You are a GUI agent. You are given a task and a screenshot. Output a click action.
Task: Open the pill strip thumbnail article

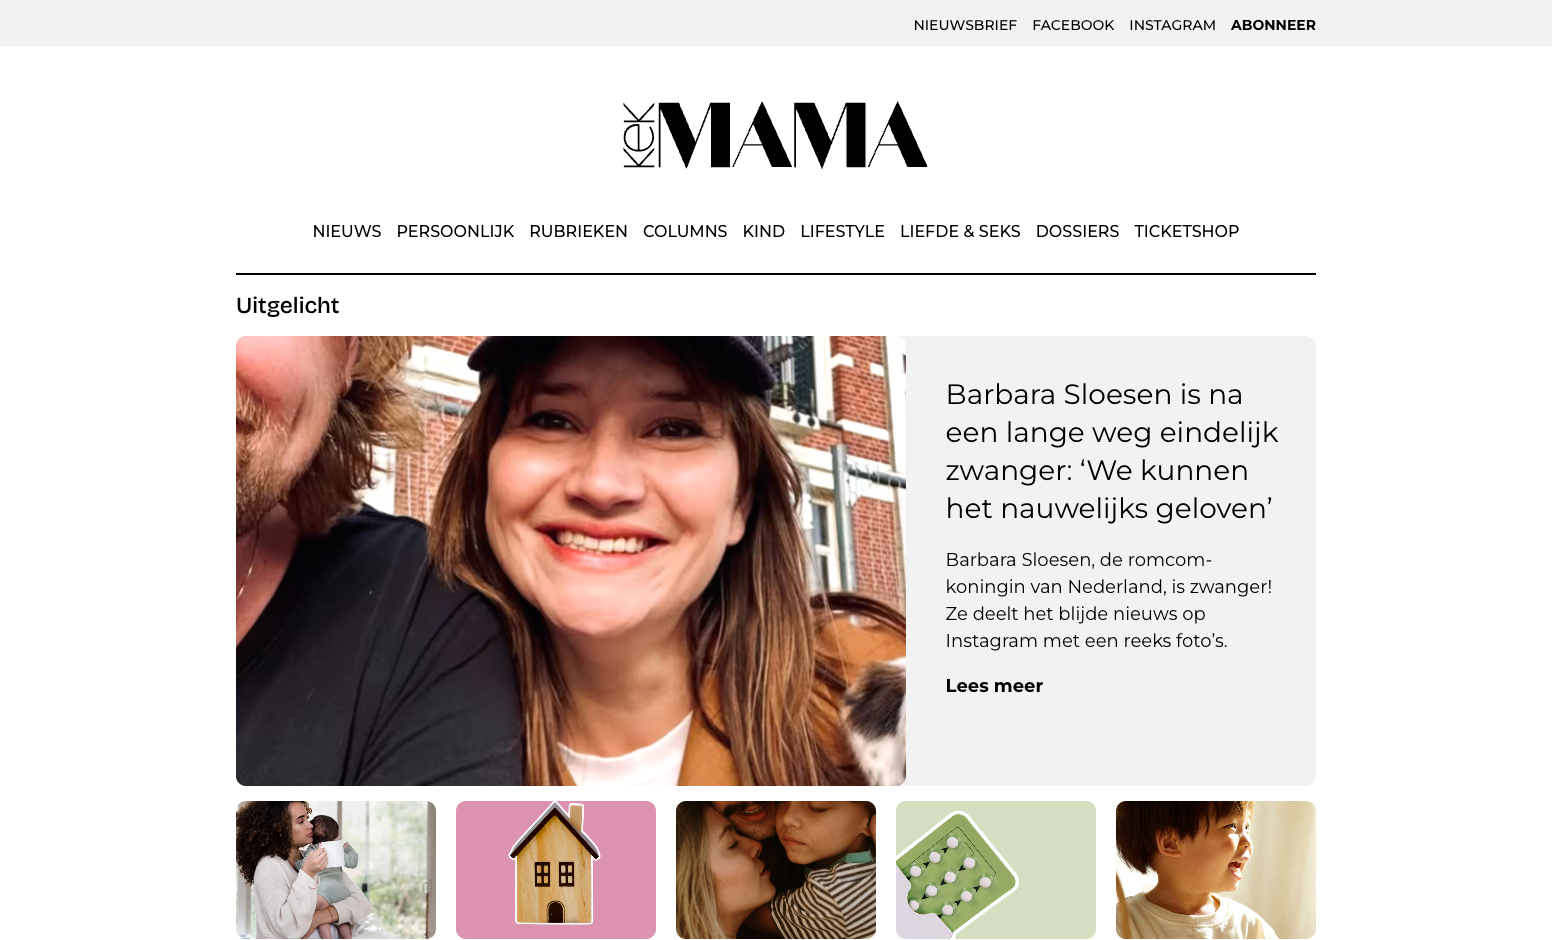coord(996,869)
